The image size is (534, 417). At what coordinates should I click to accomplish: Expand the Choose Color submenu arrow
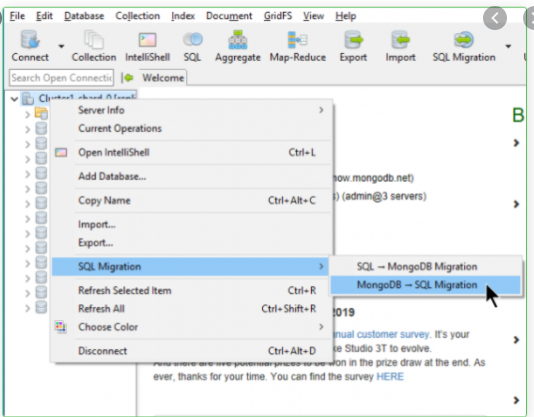click(x=321, y=327)
